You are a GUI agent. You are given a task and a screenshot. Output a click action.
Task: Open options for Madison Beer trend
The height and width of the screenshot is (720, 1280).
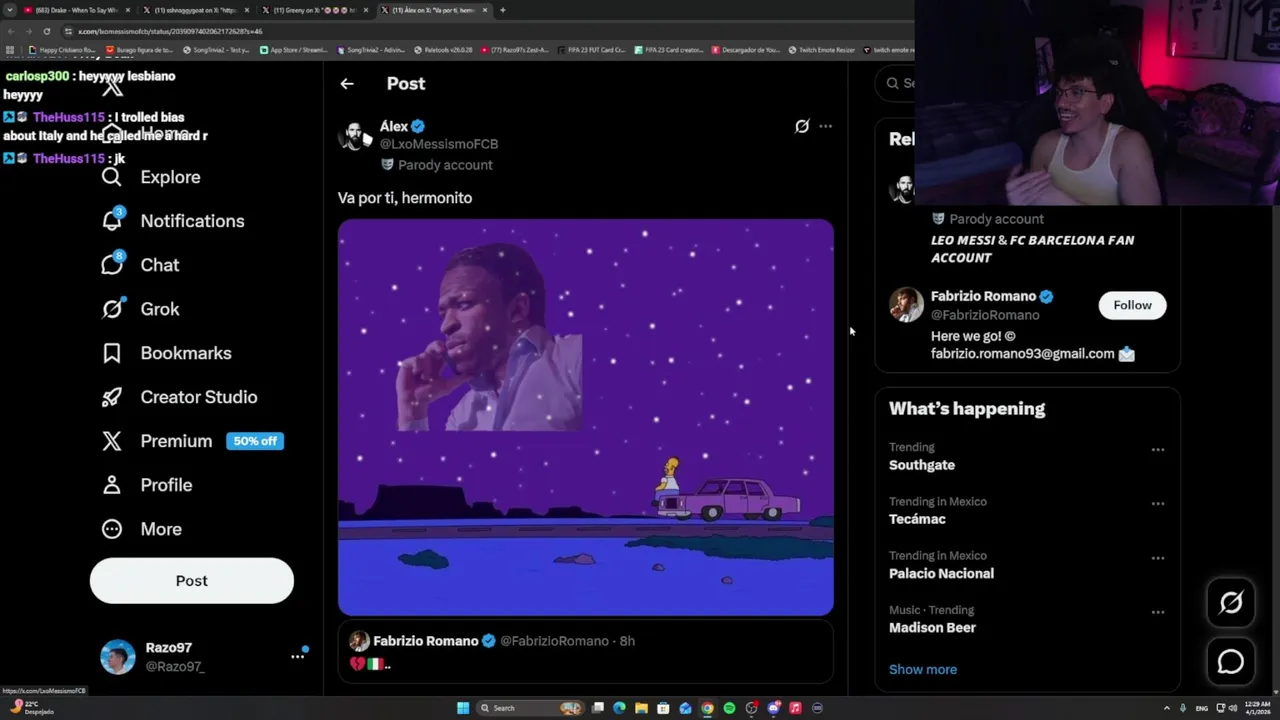tap(1158, 612)
